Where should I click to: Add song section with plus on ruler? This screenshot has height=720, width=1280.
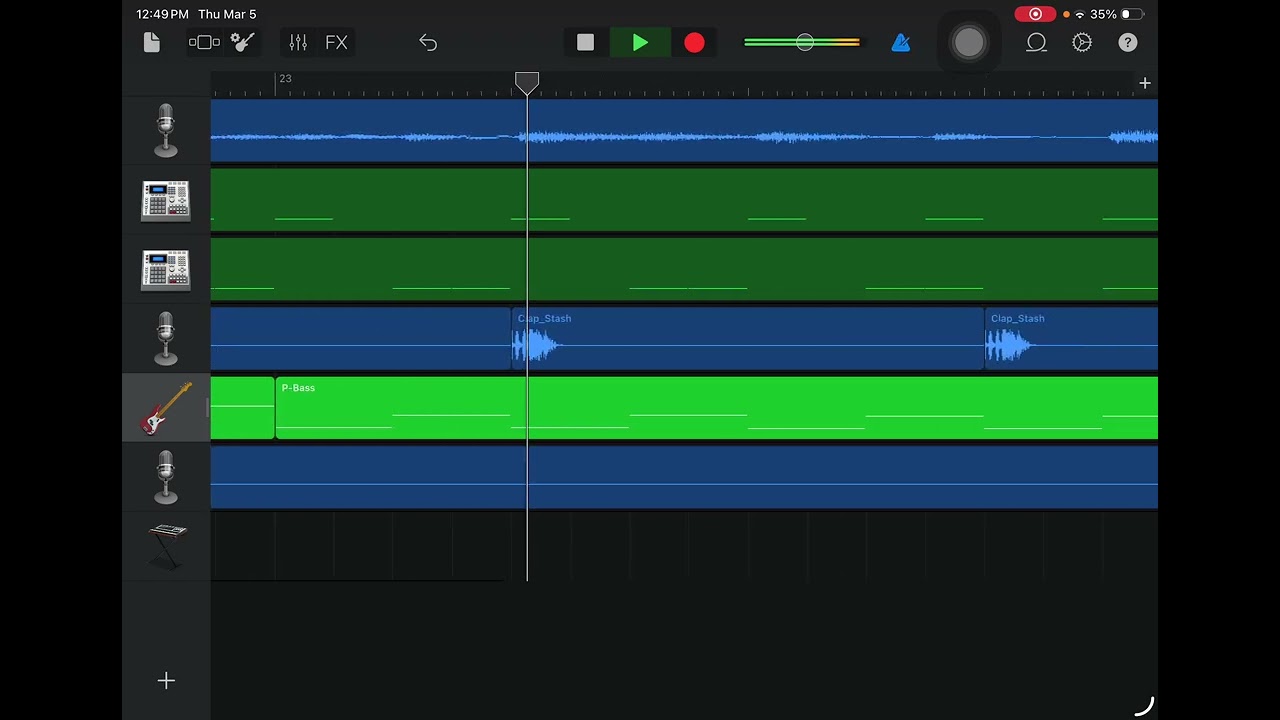pos(1145,83)
